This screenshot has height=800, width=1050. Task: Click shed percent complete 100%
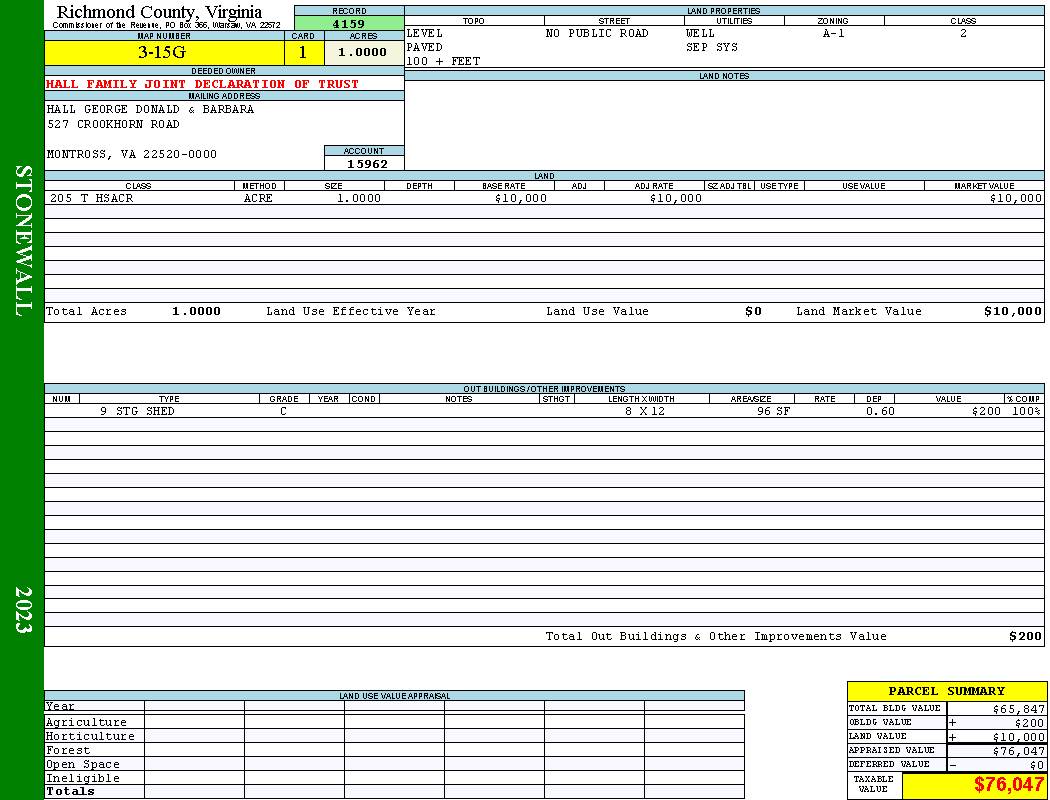(x=1027, y=412)
